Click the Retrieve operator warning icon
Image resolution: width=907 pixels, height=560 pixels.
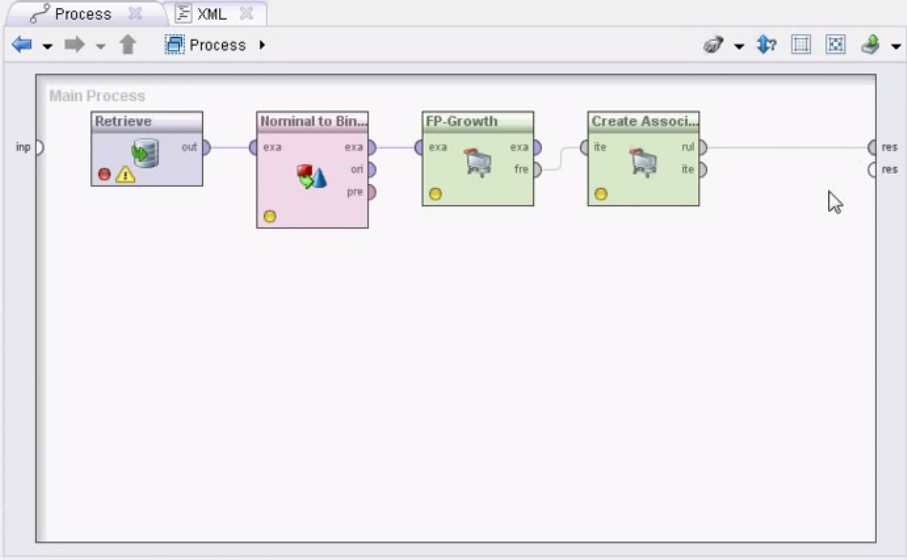coord(125,174)
